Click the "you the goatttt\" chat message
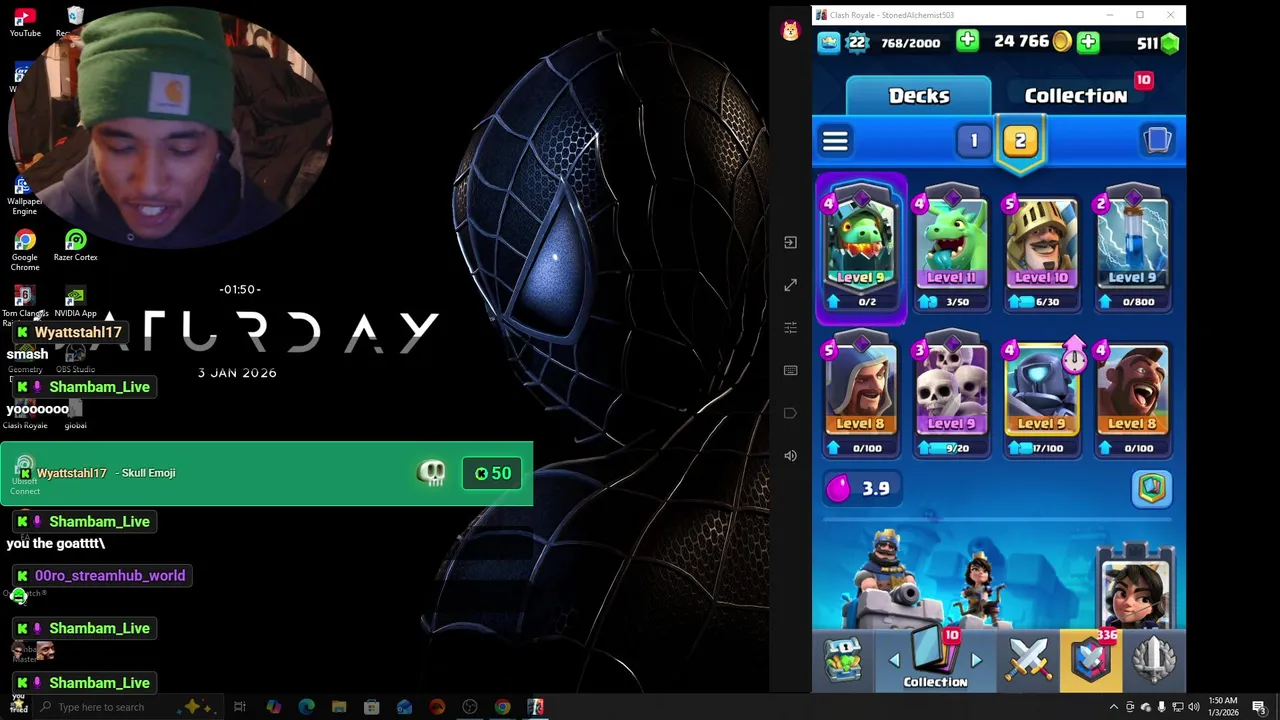 56,544
